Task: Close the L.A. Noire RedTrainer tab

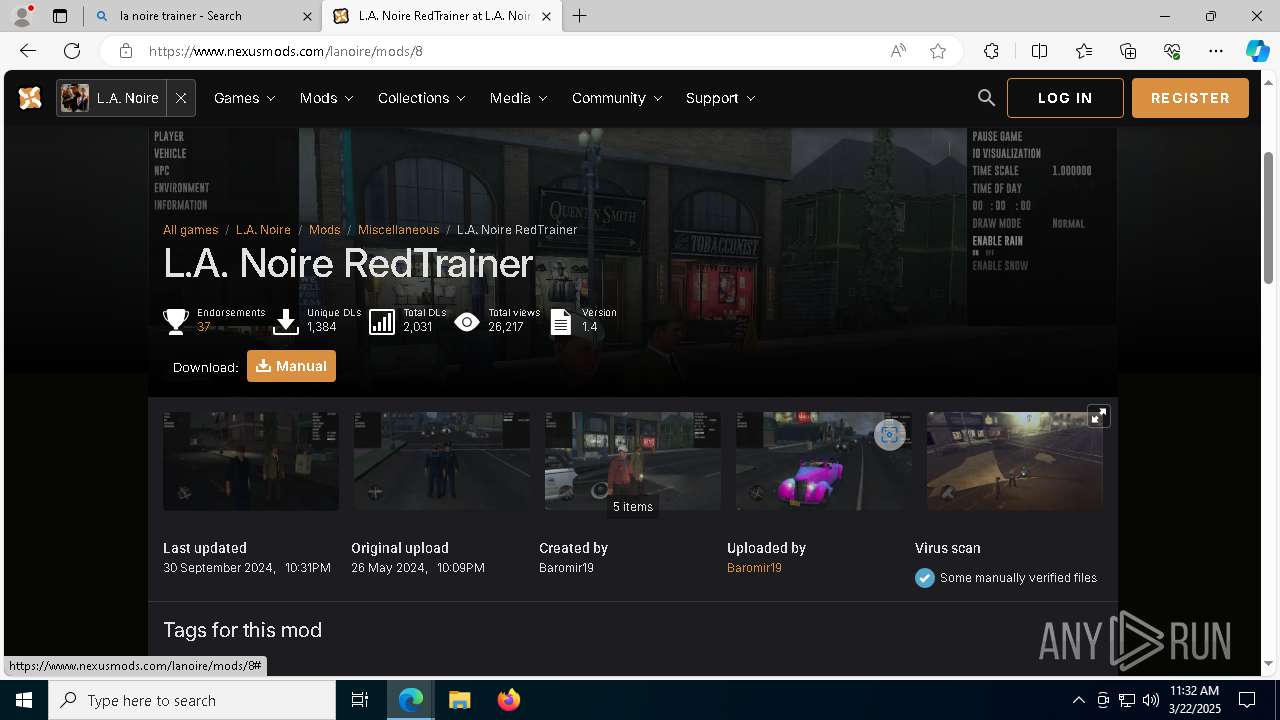Action: coord(546,16)
